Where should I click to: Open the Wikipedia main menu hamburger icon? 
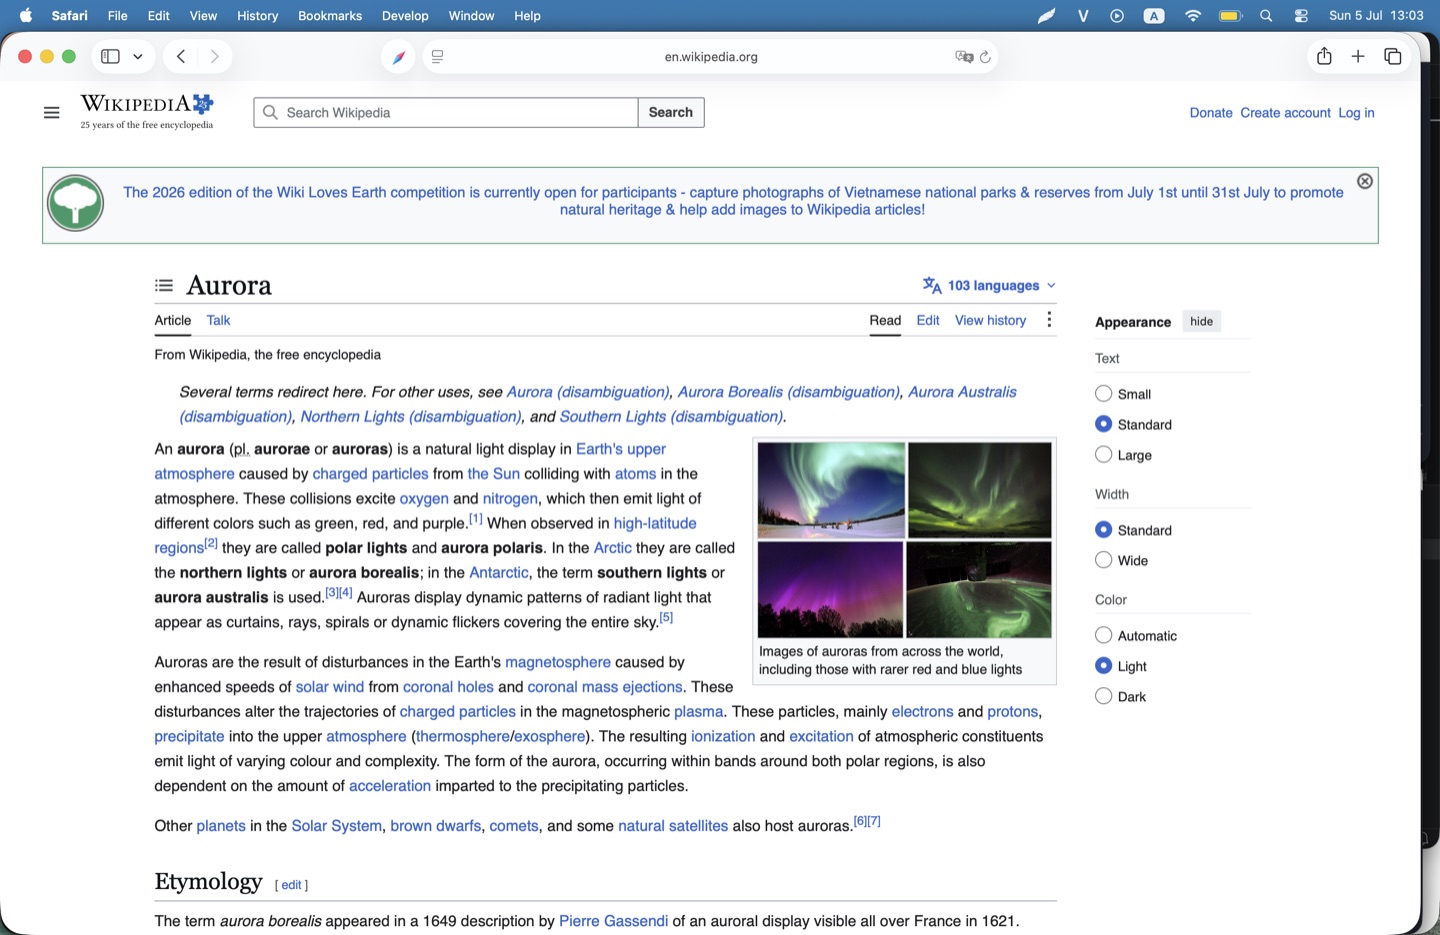[x=52, y=113]
